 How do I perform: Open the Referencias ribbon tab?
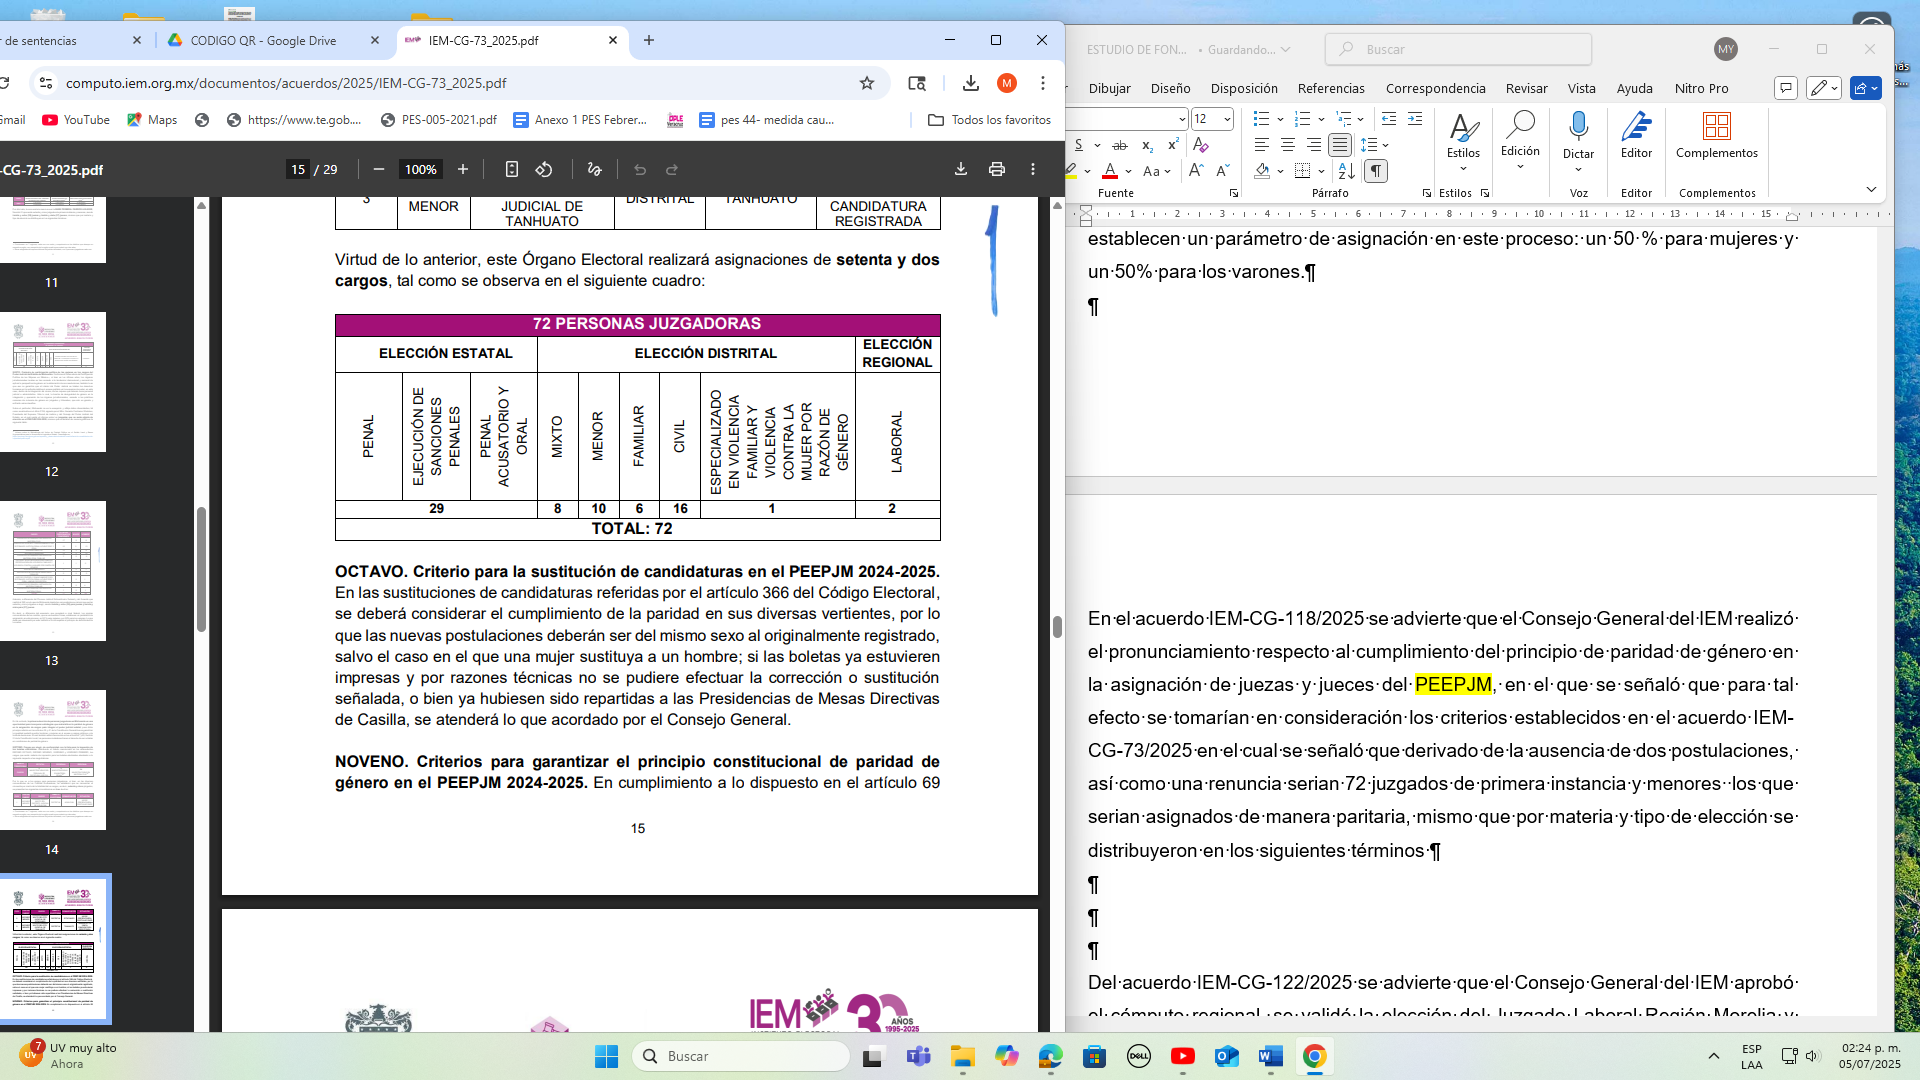tap(1331, 88)
